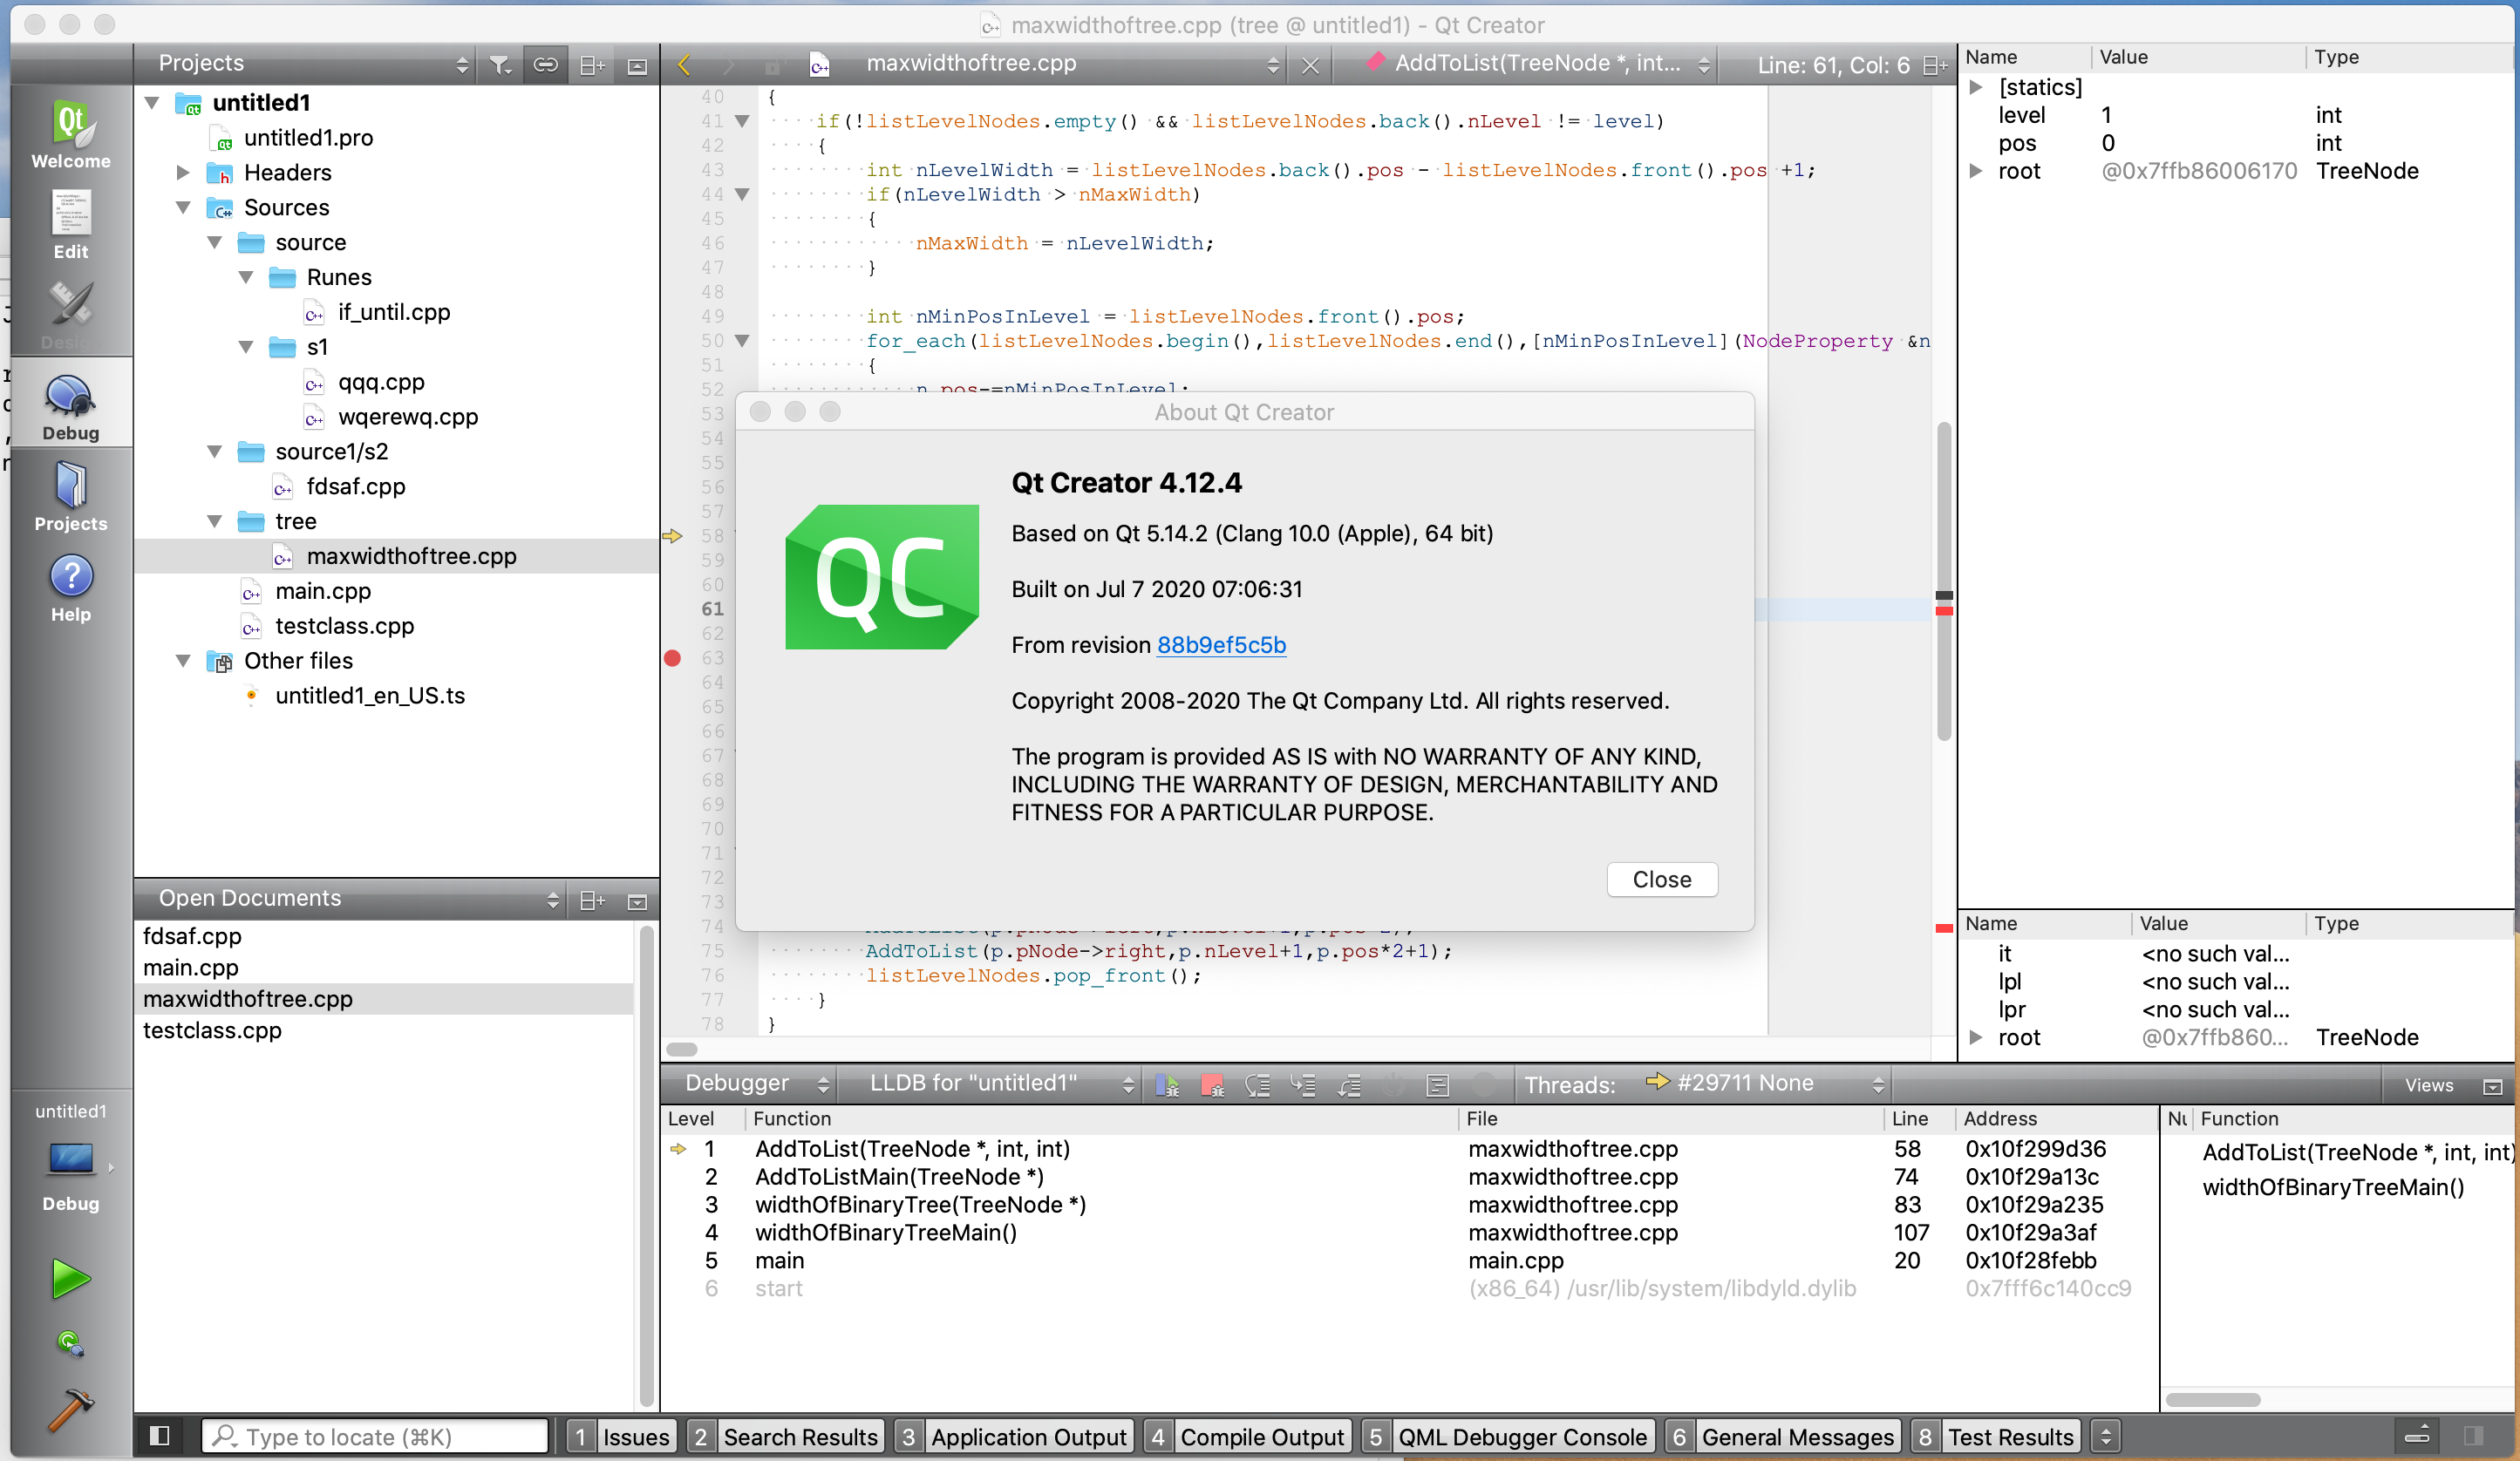Fold the for_each block at line 50
This screenshot has width=2520, height=1461.
click(742, 341)
